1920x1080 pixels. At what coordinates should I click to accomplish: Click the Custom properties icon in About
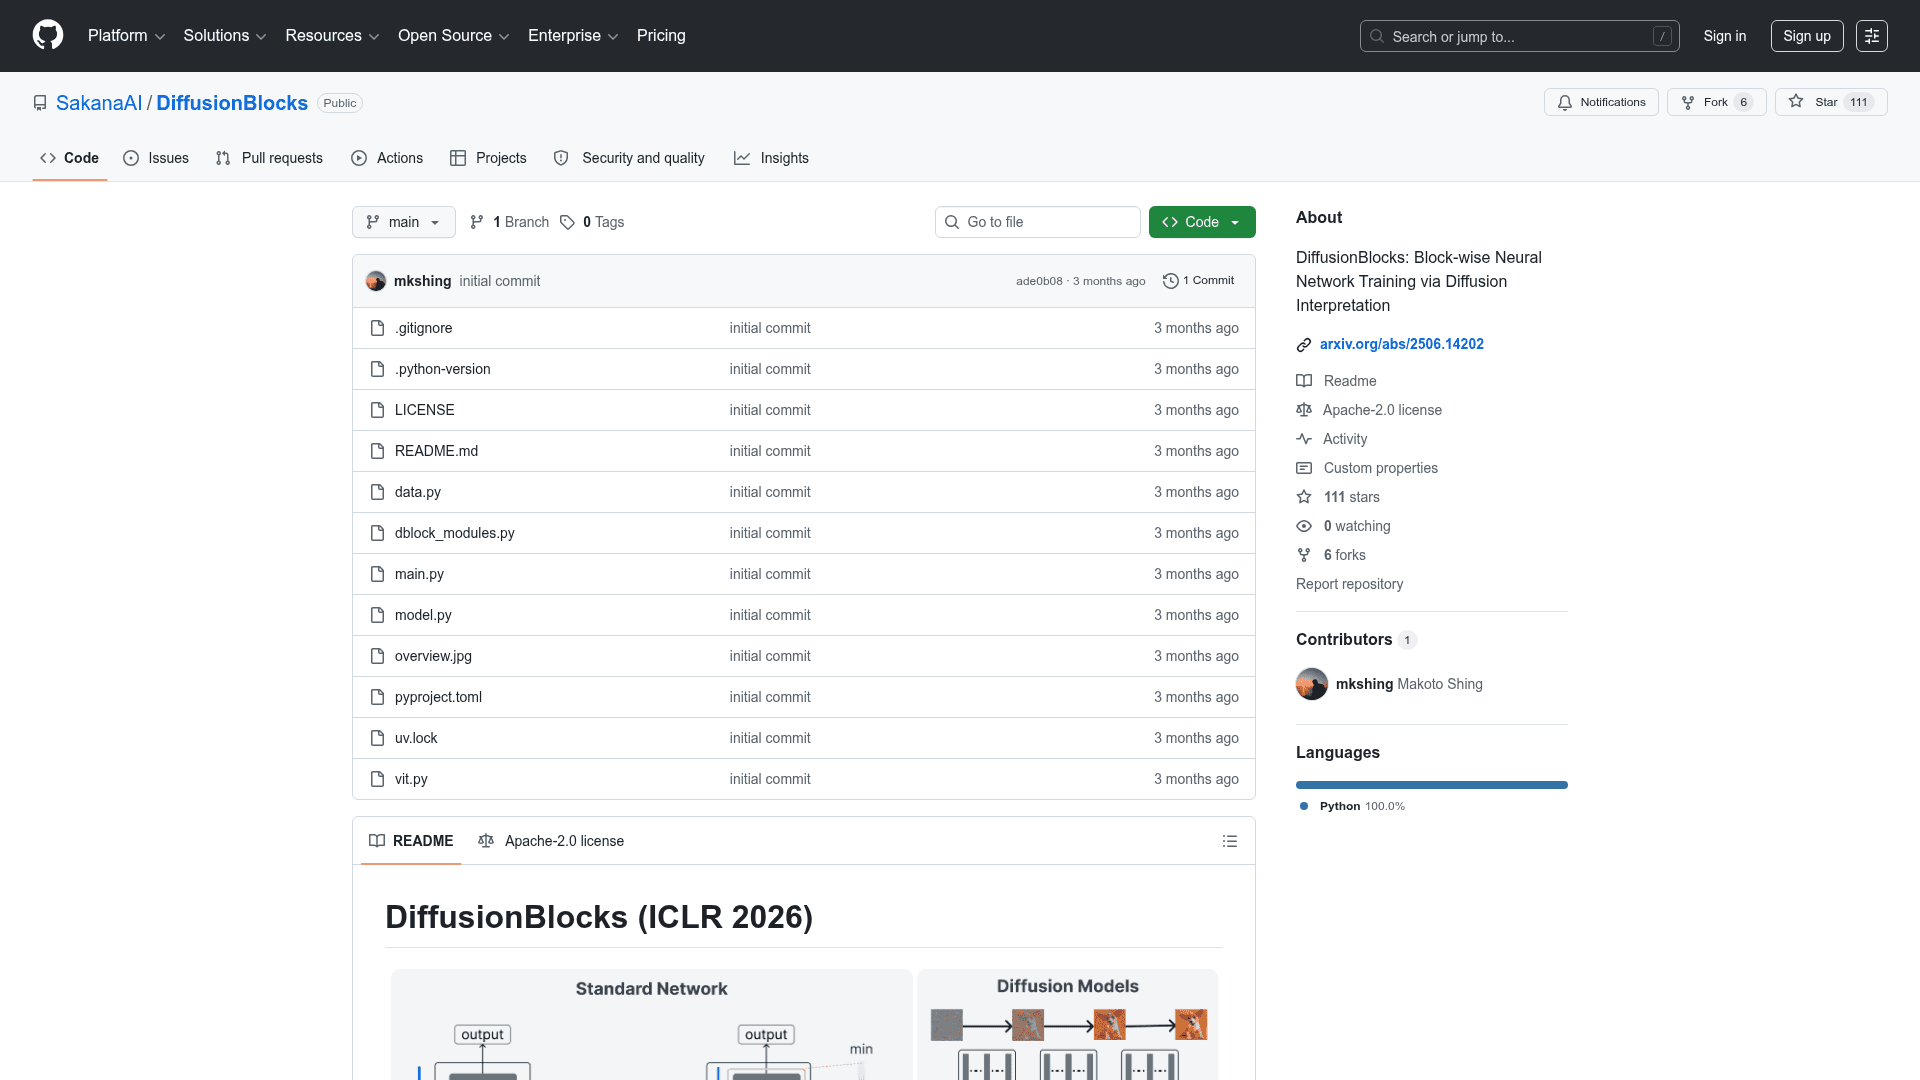(x=1304, y=468)
